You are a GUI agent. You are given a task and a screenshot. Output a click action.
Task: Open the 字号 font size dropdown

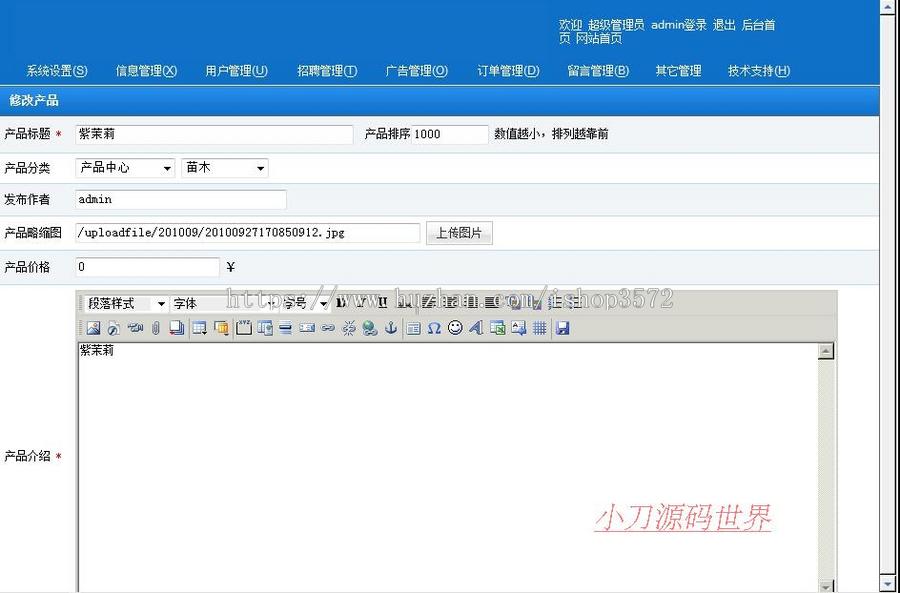click(305, 303)
